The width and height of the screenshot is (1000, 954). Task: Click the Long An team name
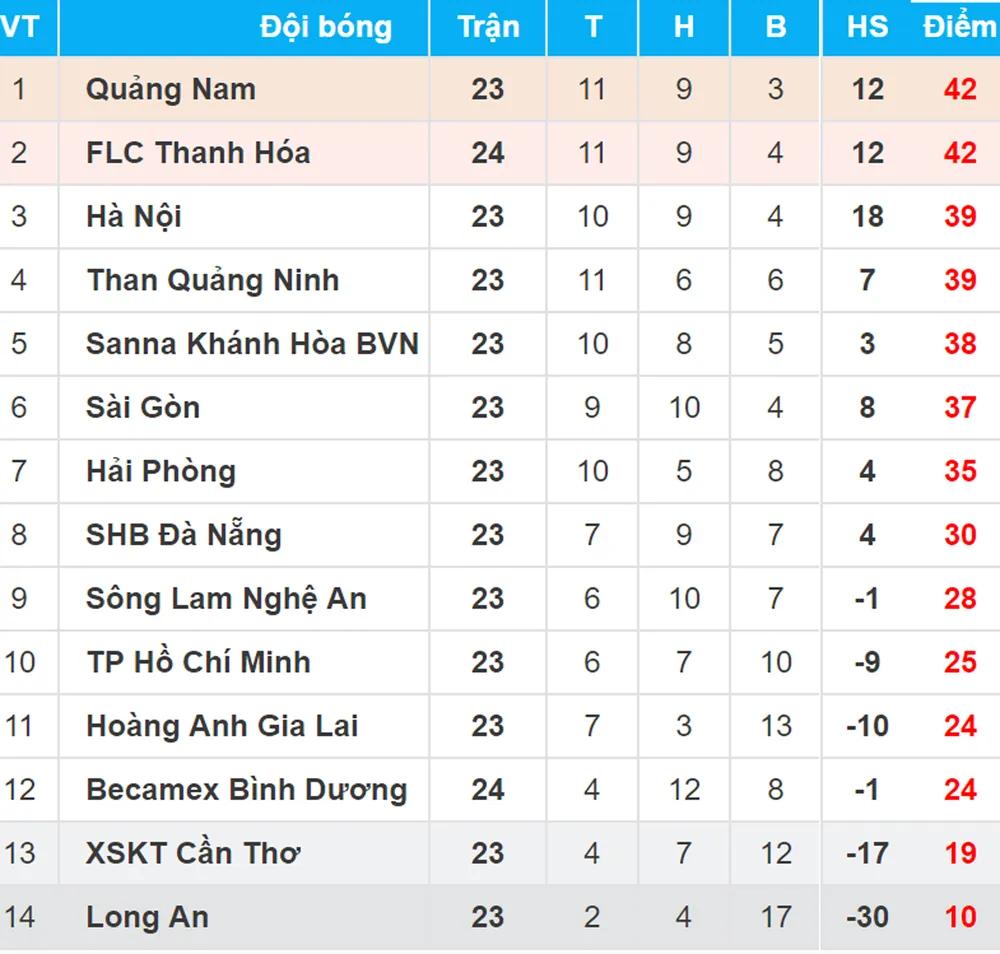(x=147, y=917)
